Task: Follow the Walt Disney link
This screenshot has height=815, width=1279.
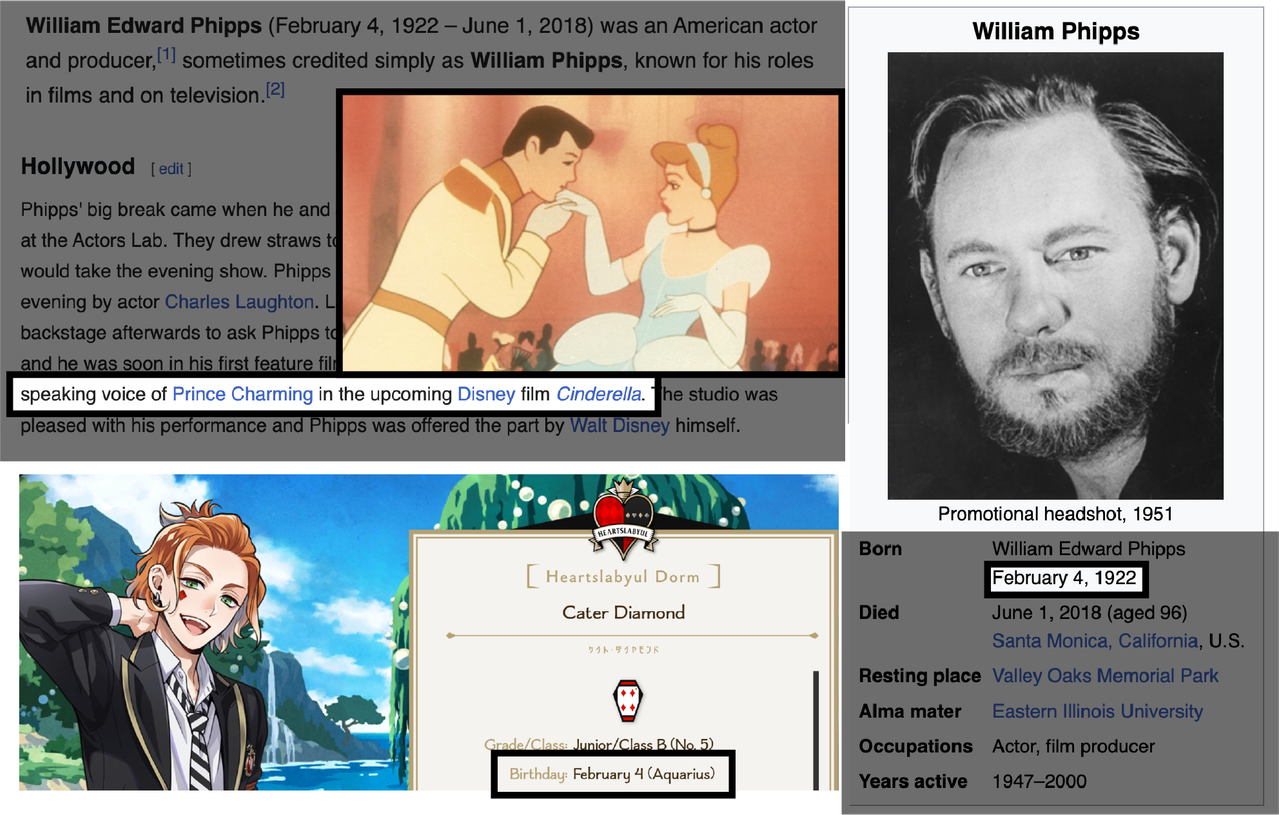Action: point(620,426)
